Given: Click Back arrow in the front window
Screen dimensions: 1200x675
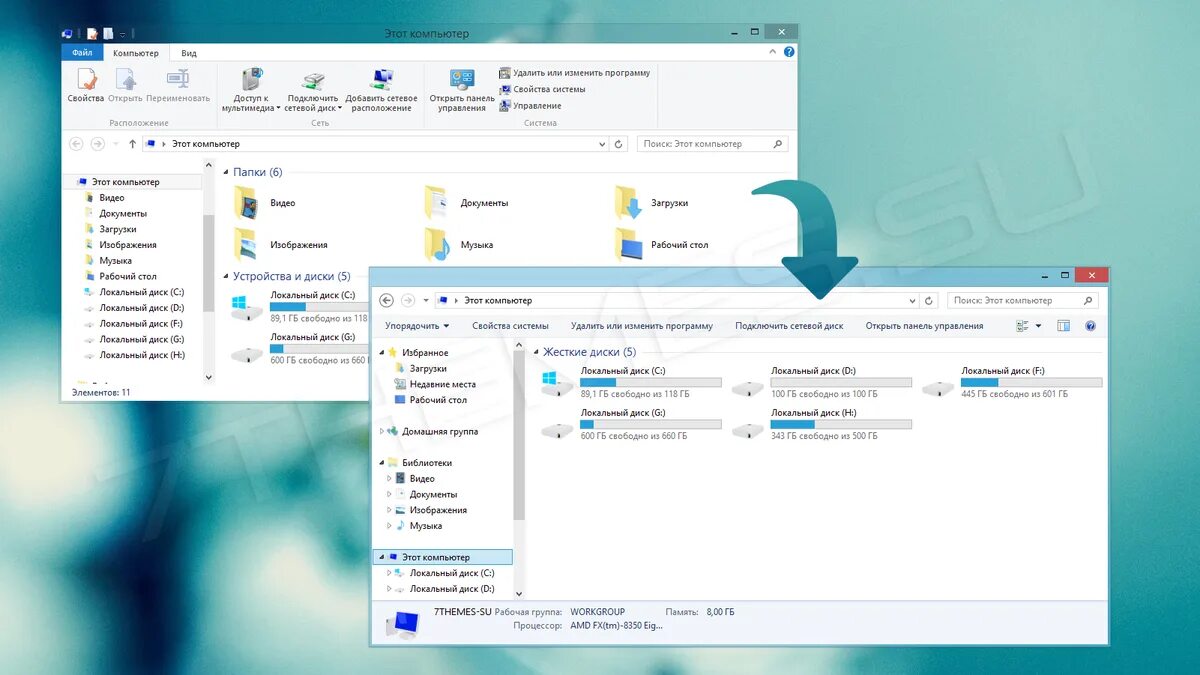Looking at the screenshot, I should coord(386,300).
